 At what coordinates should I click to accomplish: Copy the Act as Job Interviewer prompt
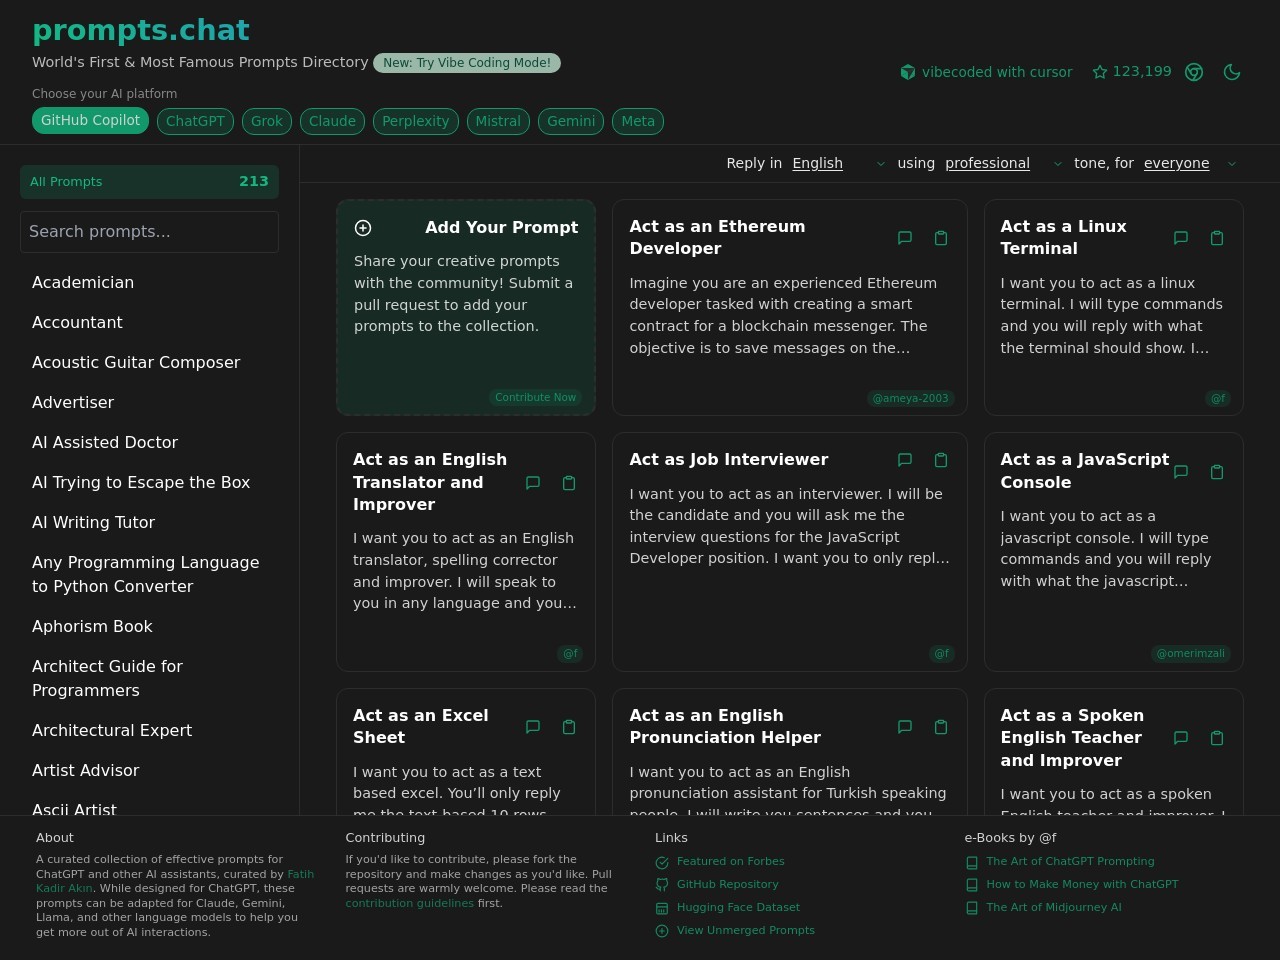[x=941, y=460]
